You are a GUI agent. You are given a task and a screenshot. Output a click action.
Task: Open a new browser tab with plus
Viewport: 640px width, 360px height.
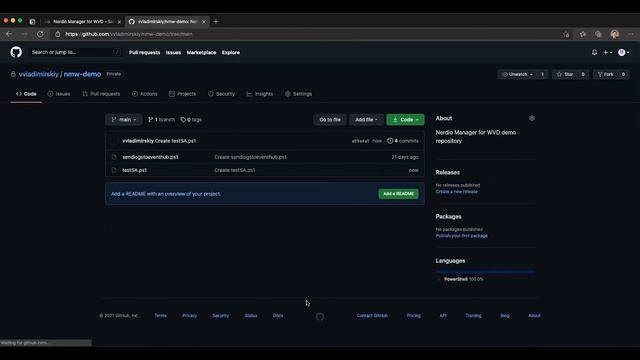(x=216, y=22)
